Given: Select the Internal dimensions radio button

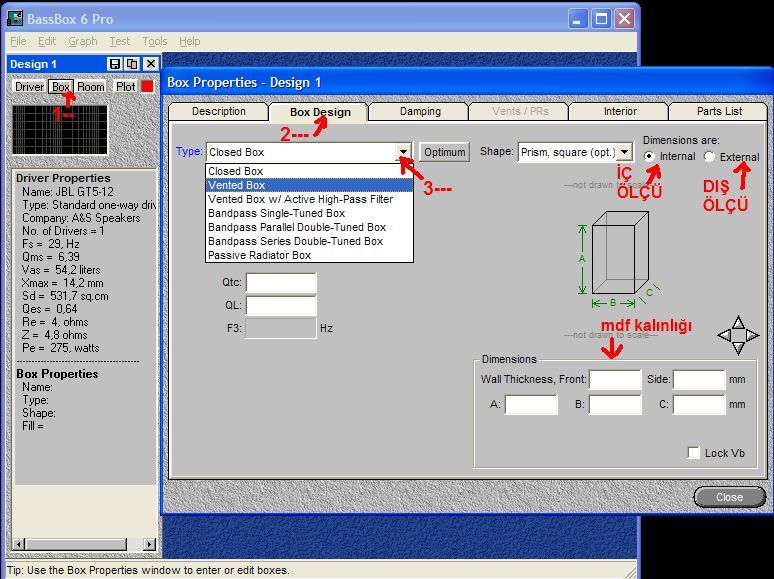Looking at the screenshot, I should (650, 157).
